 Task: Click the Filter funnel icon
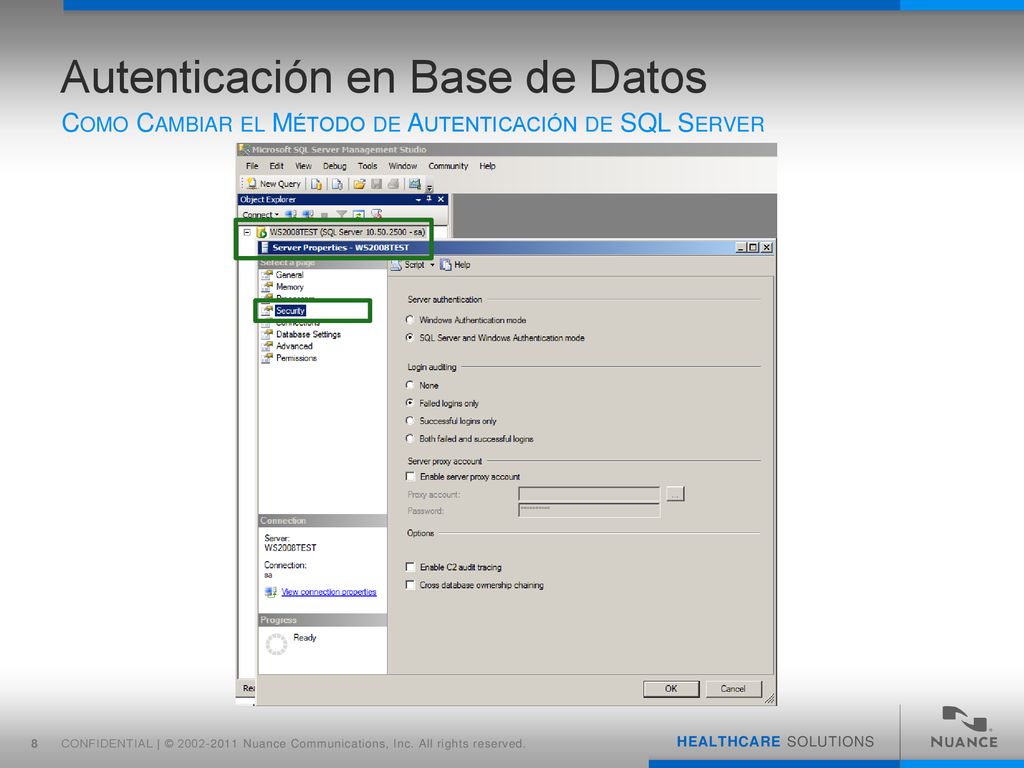click(x=342, y=214)
